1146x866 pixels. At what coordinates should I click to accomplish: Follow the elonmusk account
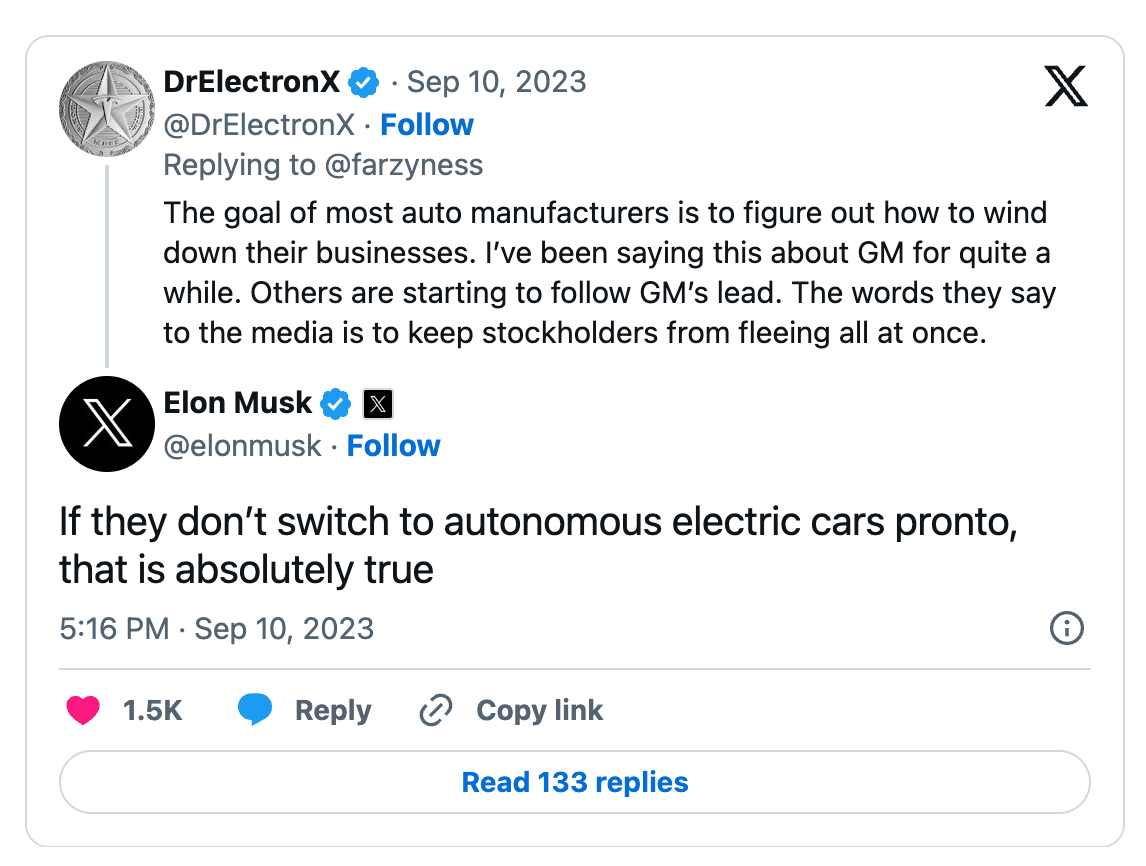click(x=393, y=446)
